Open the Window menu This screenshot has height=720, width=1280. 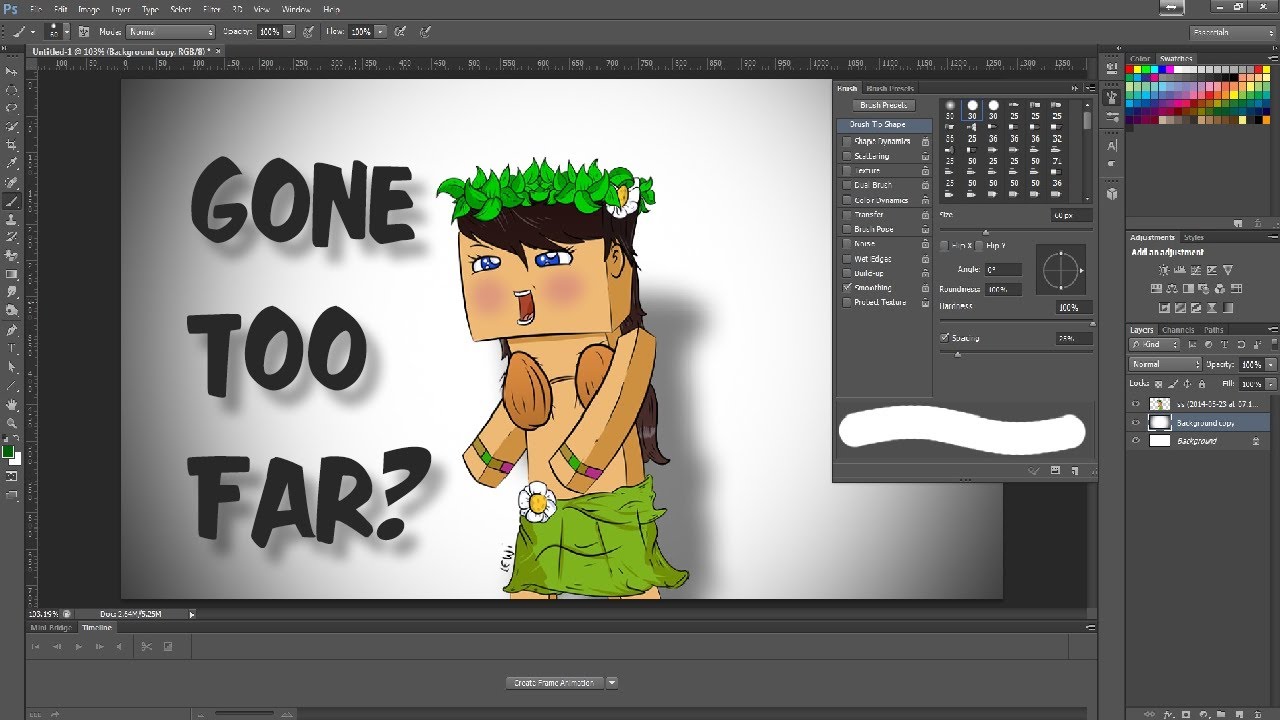[x=296, y=9]
